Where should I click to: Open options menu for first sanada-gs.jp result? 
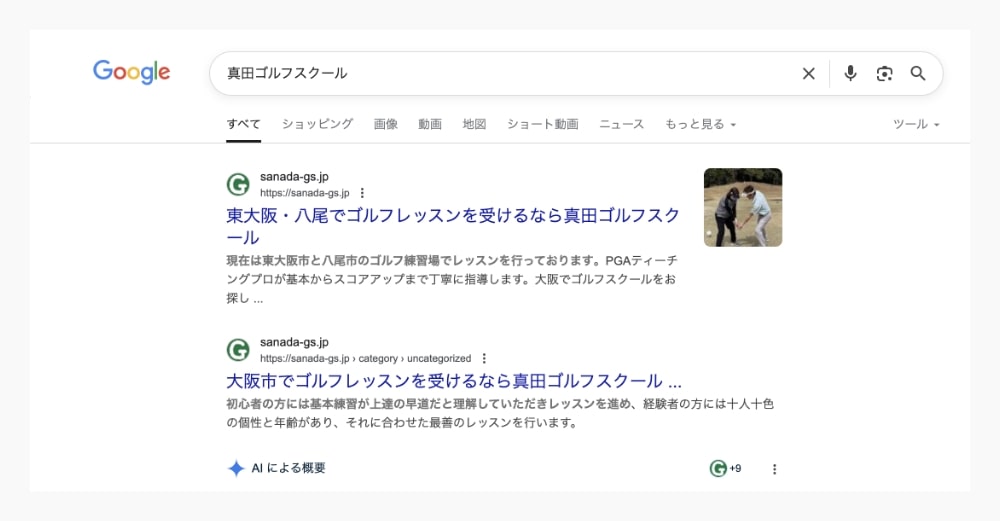(x=362, y=193)
